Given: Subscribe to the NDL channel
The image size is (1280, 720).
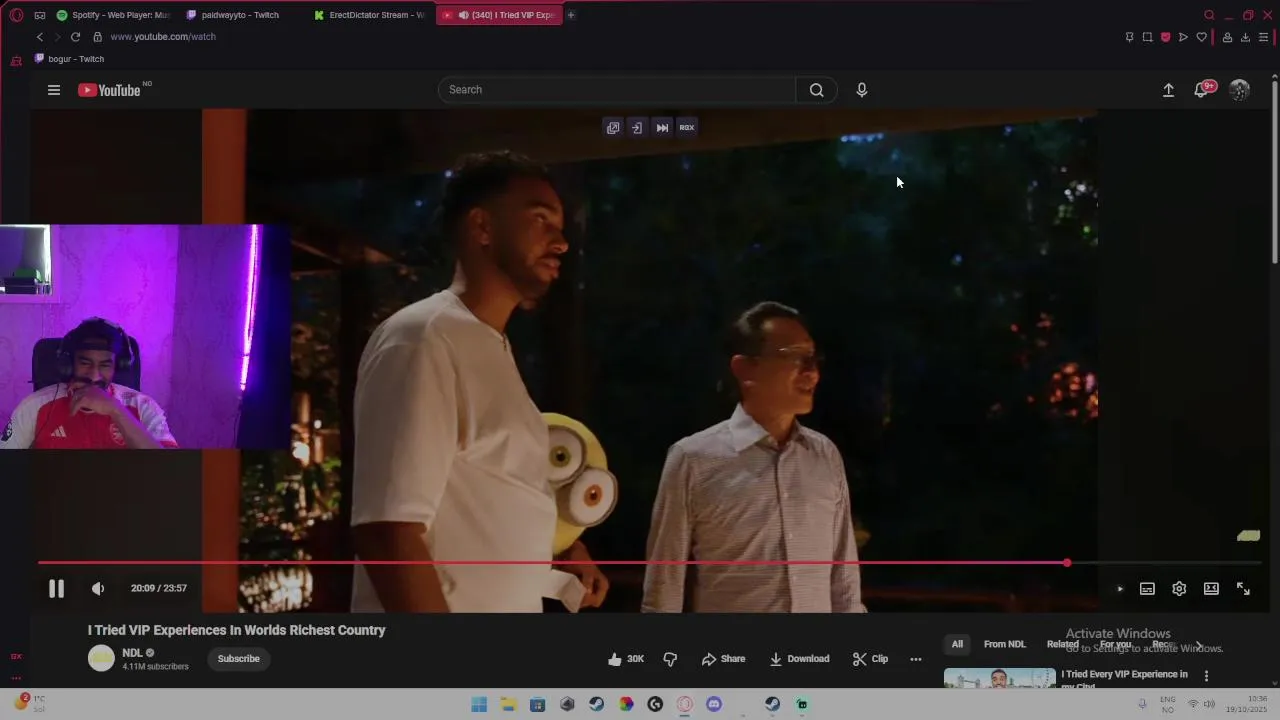Looking at the screenshot, I should point(238,659).
